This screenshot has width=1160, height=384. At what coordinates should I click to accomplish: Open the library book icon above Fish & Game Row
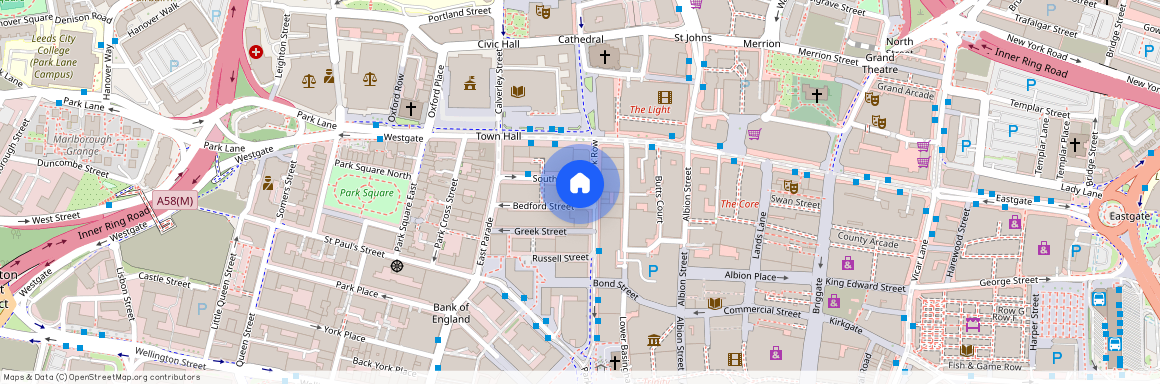[967, 349]
